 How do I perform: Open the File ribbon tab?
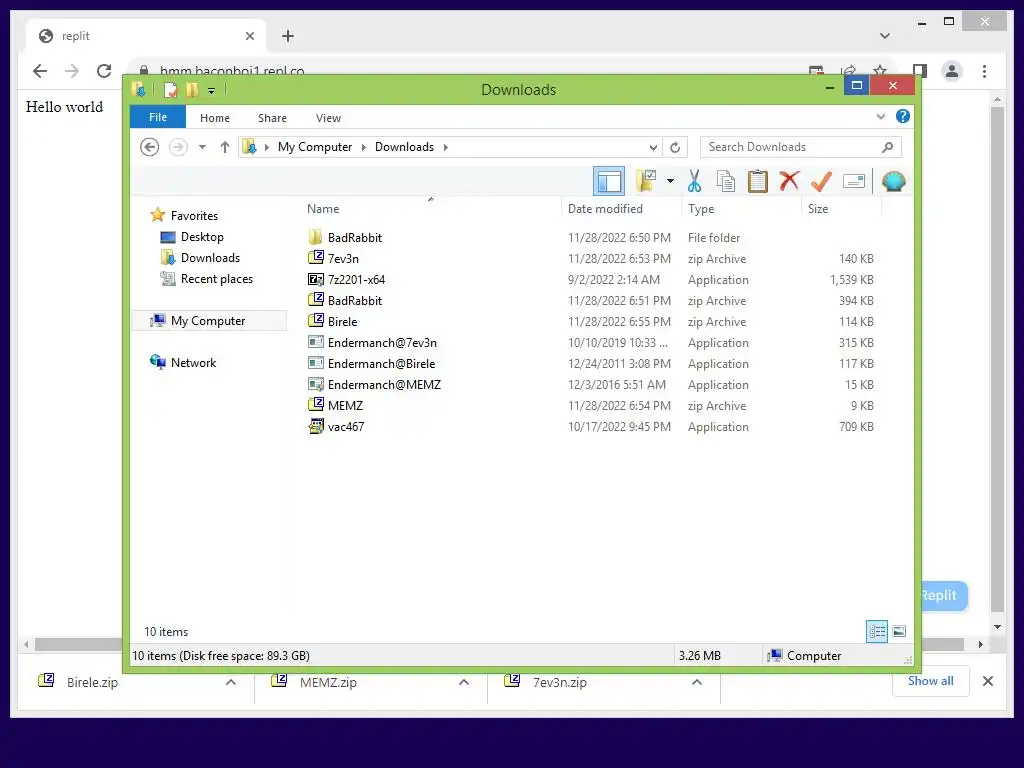point(158,117)
